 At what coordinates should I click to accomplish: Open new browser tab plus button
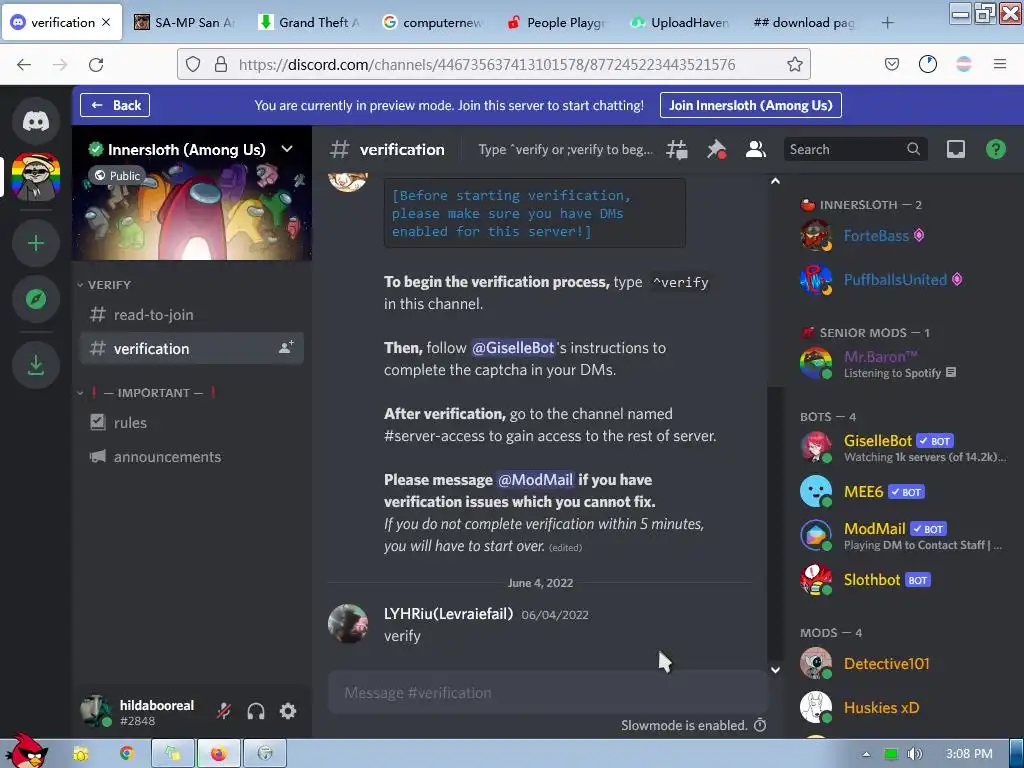887,23
